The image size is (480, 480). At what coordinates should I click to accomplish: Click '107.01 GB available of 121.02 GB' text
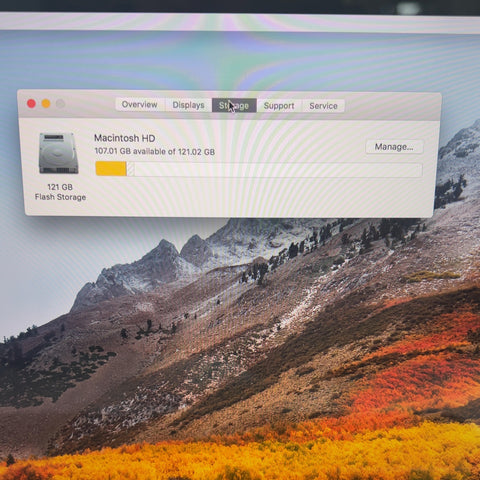tap(155, 151)
